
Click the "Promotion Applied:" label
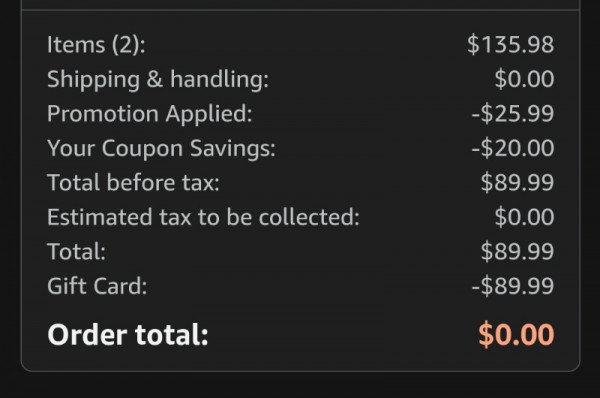coord(150,114)
